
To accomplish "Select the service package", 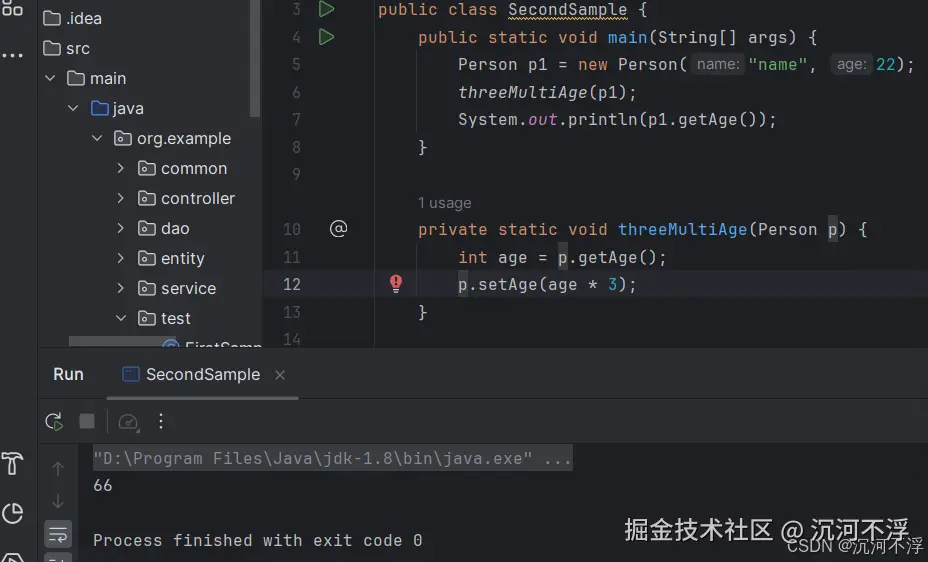I will click(177, 288).
